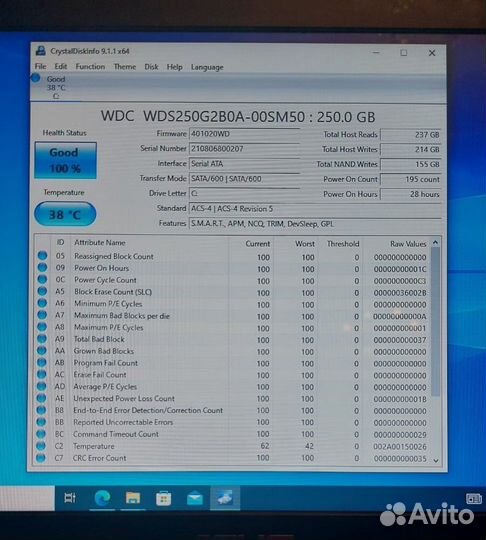
Task: Open the File menu
Action: 40,66
